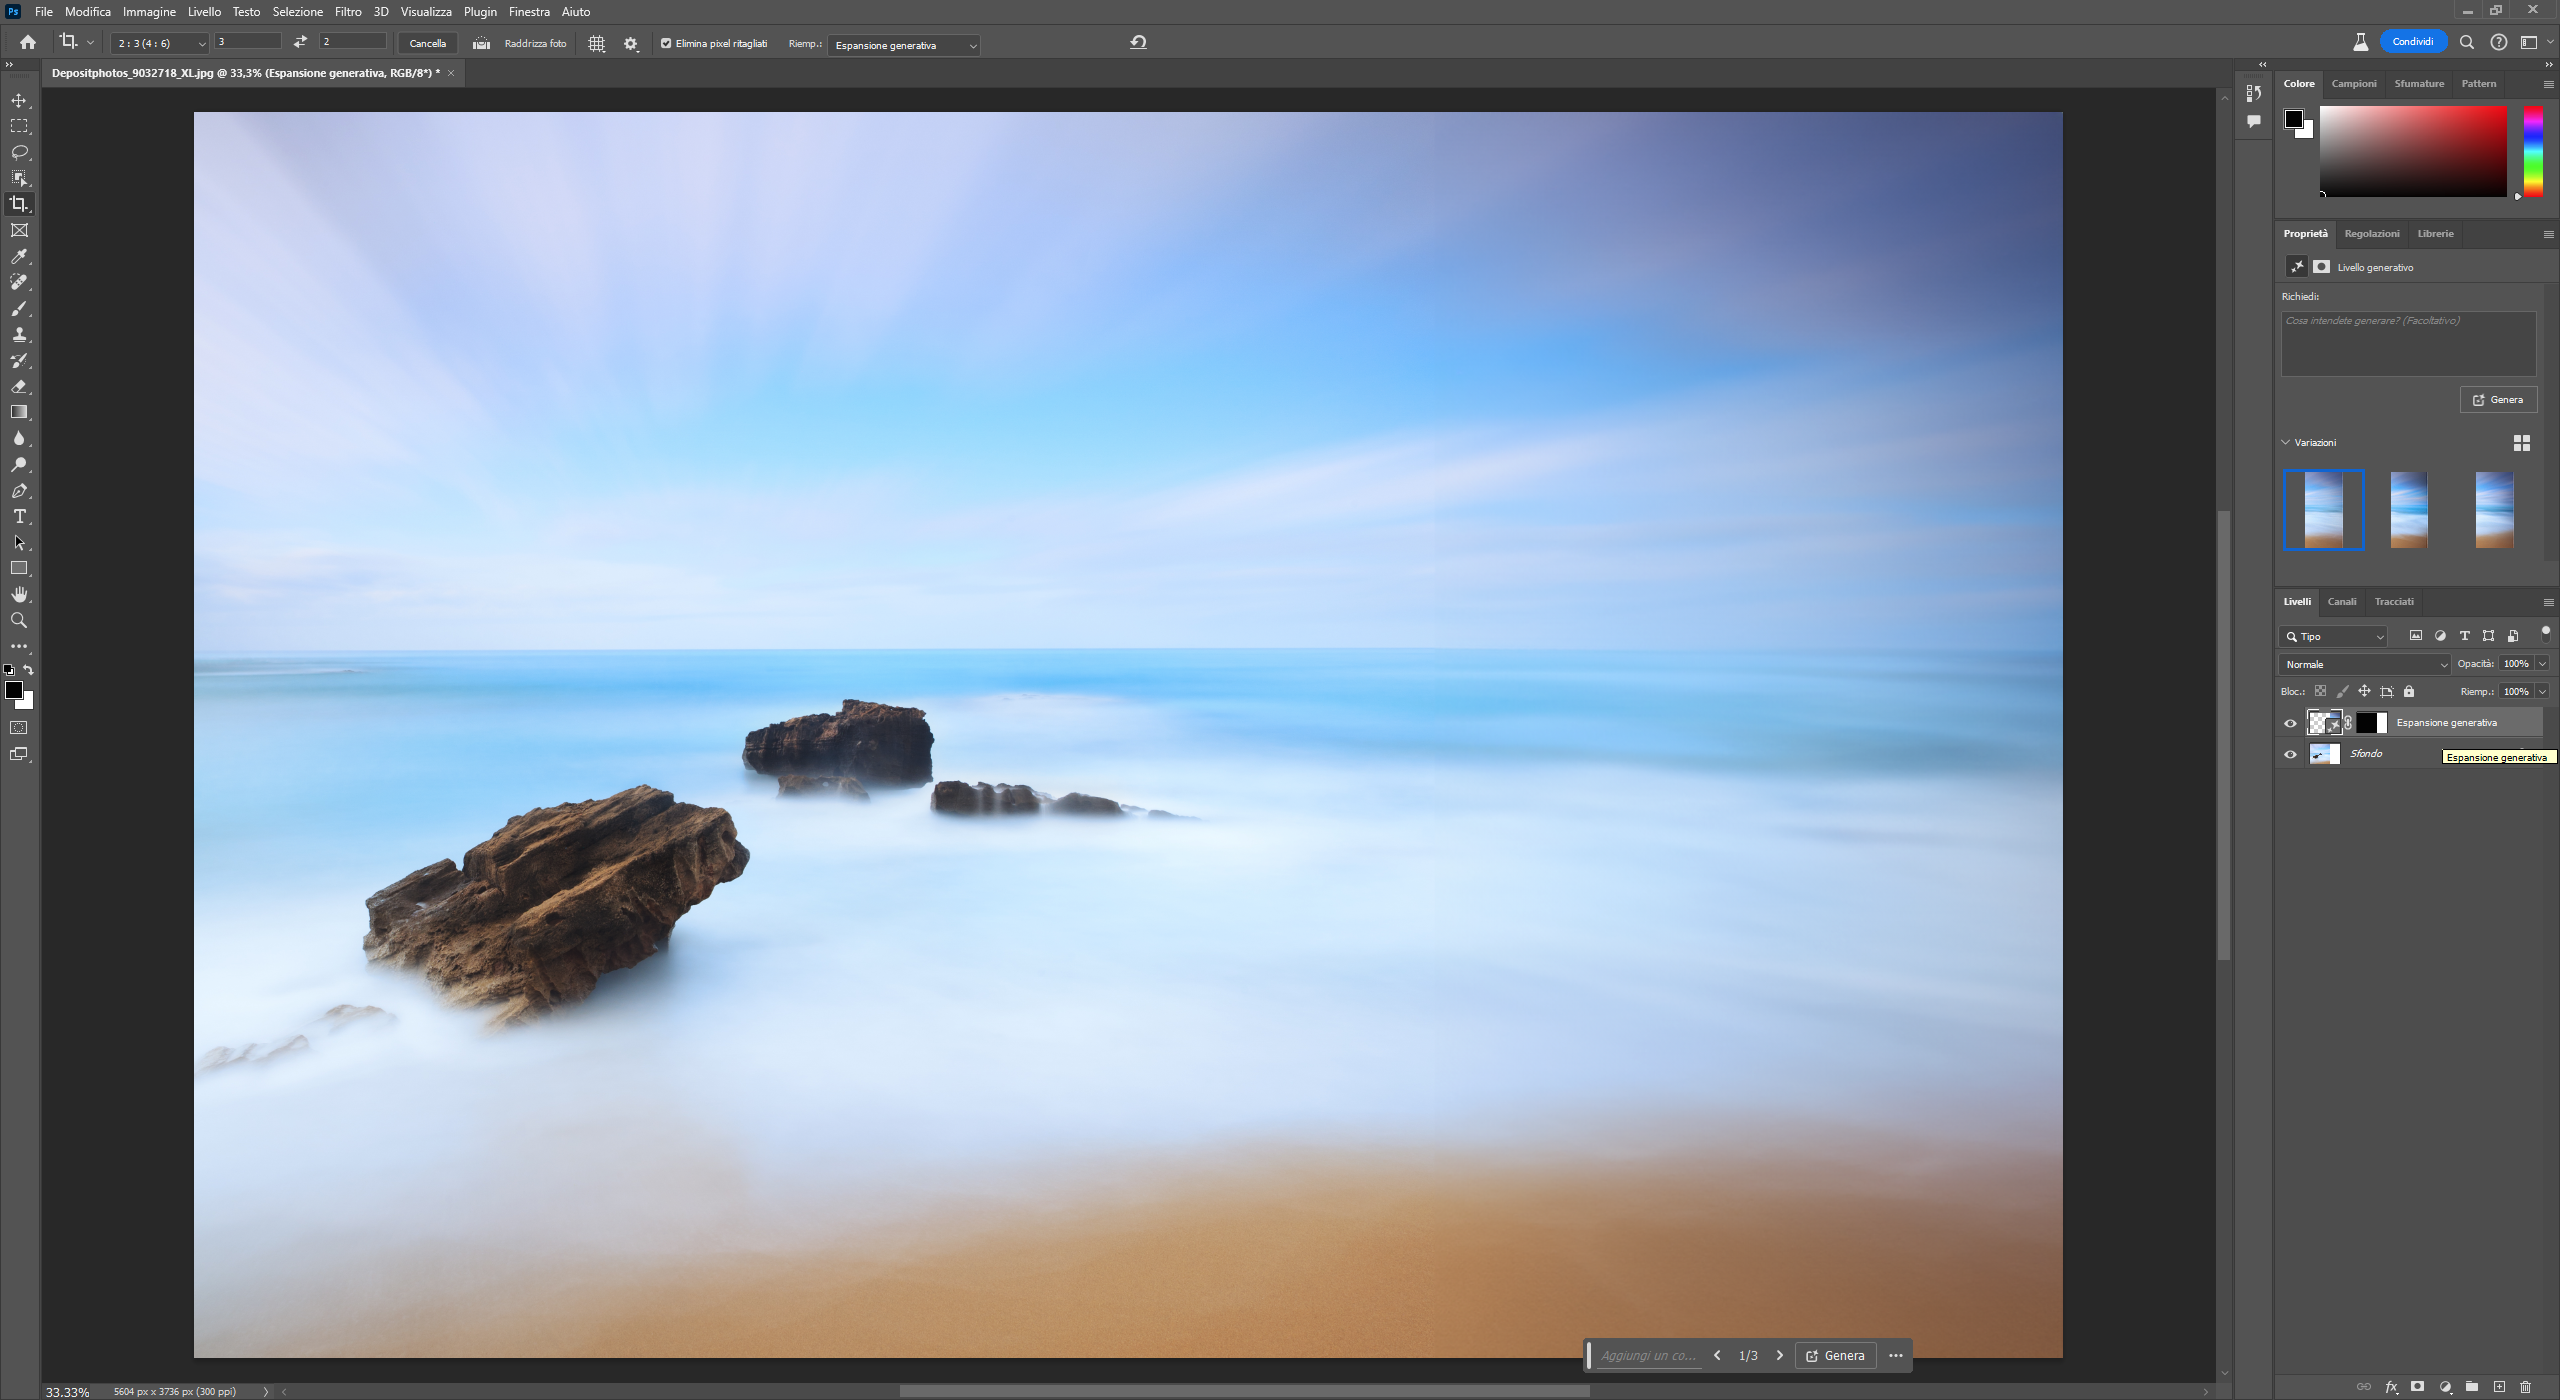Open the crop ratio preset dropdown
The image size is (2560, 1400).
[x=160, y=44]
